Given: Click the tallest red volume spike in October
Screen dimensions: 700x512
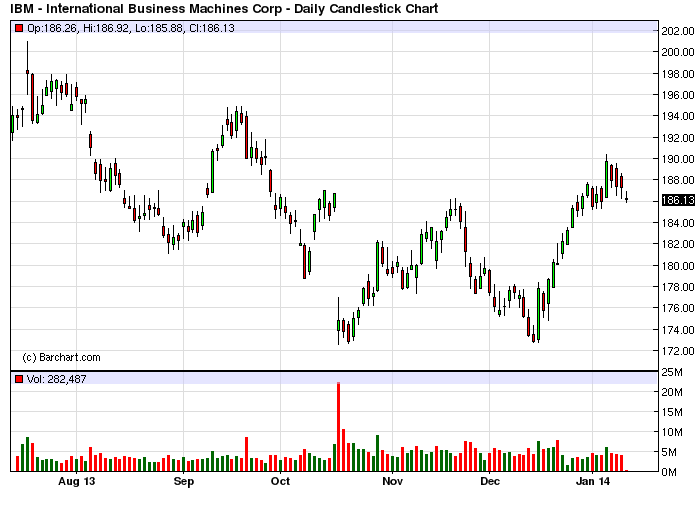Looking at the screenshot, I should 338,427.
